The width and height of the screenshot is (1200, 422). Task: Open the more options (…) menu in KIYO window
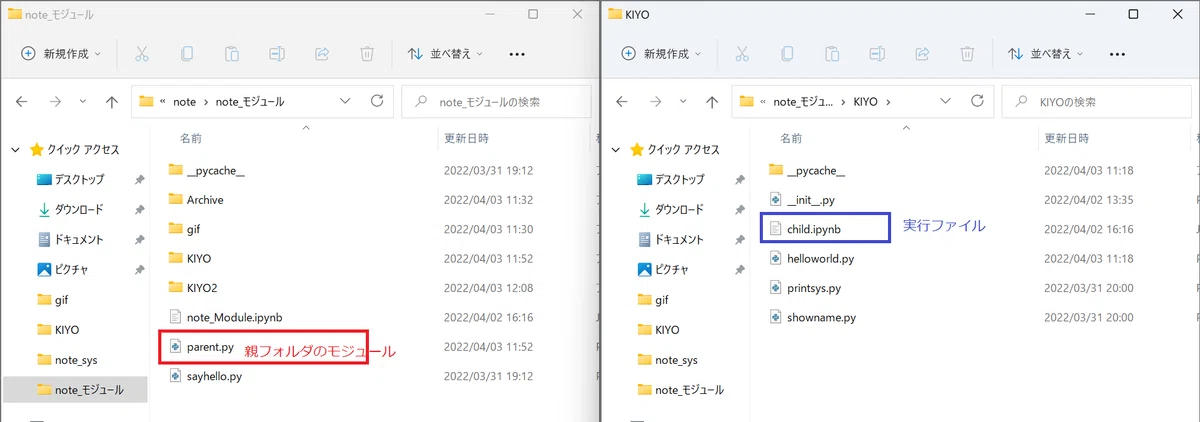pos(1117,54)
